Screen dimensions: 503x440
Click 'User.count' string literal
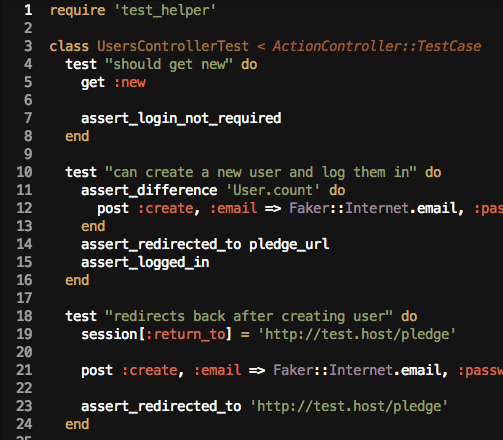pyautogui.click(x=273, y=190)
